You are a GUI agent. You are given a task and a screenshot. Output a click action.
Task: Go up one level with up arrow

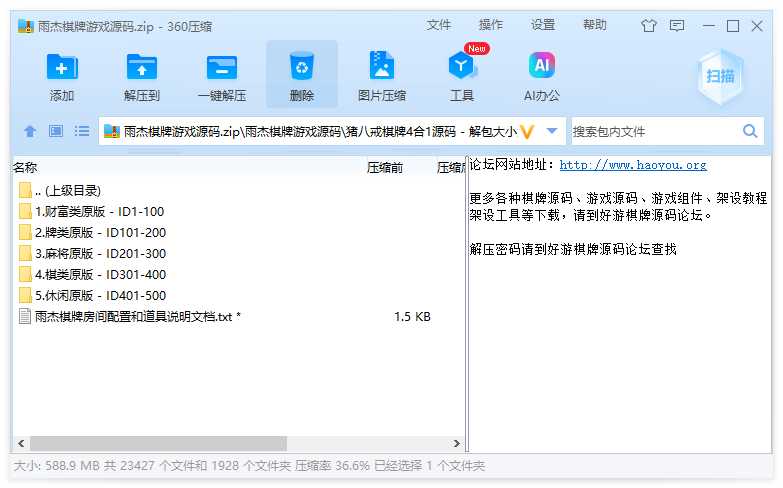30,131
